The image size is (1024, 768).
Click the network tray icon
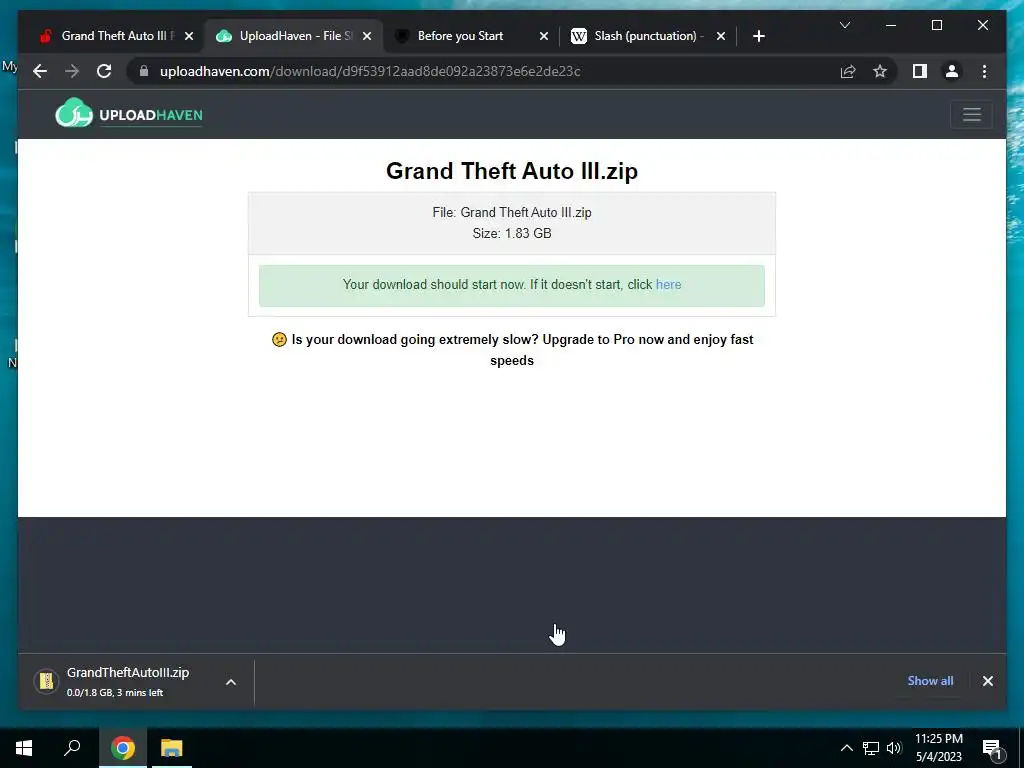(871, 748)
